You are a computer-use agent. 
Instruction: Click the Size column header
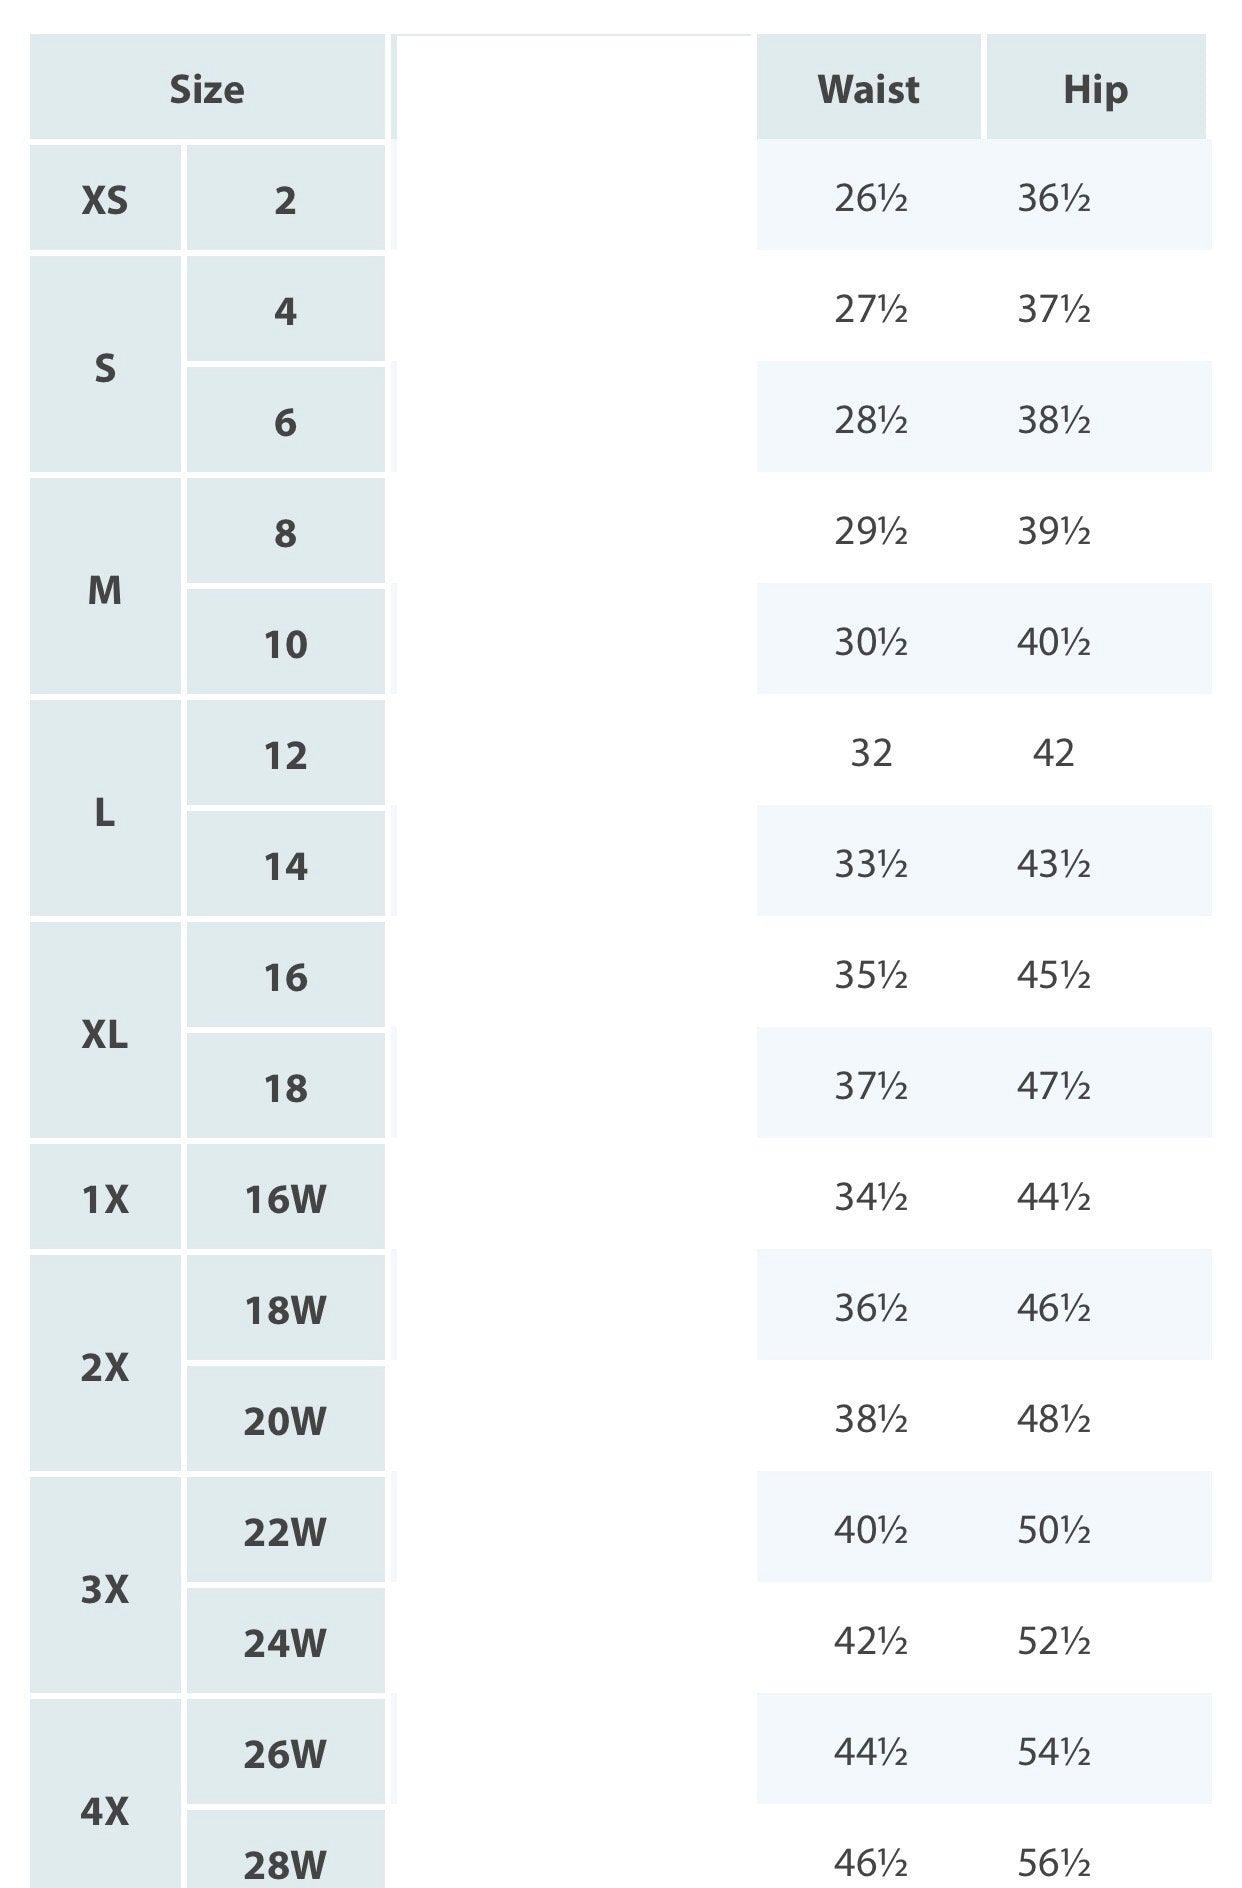pos(207,89)
